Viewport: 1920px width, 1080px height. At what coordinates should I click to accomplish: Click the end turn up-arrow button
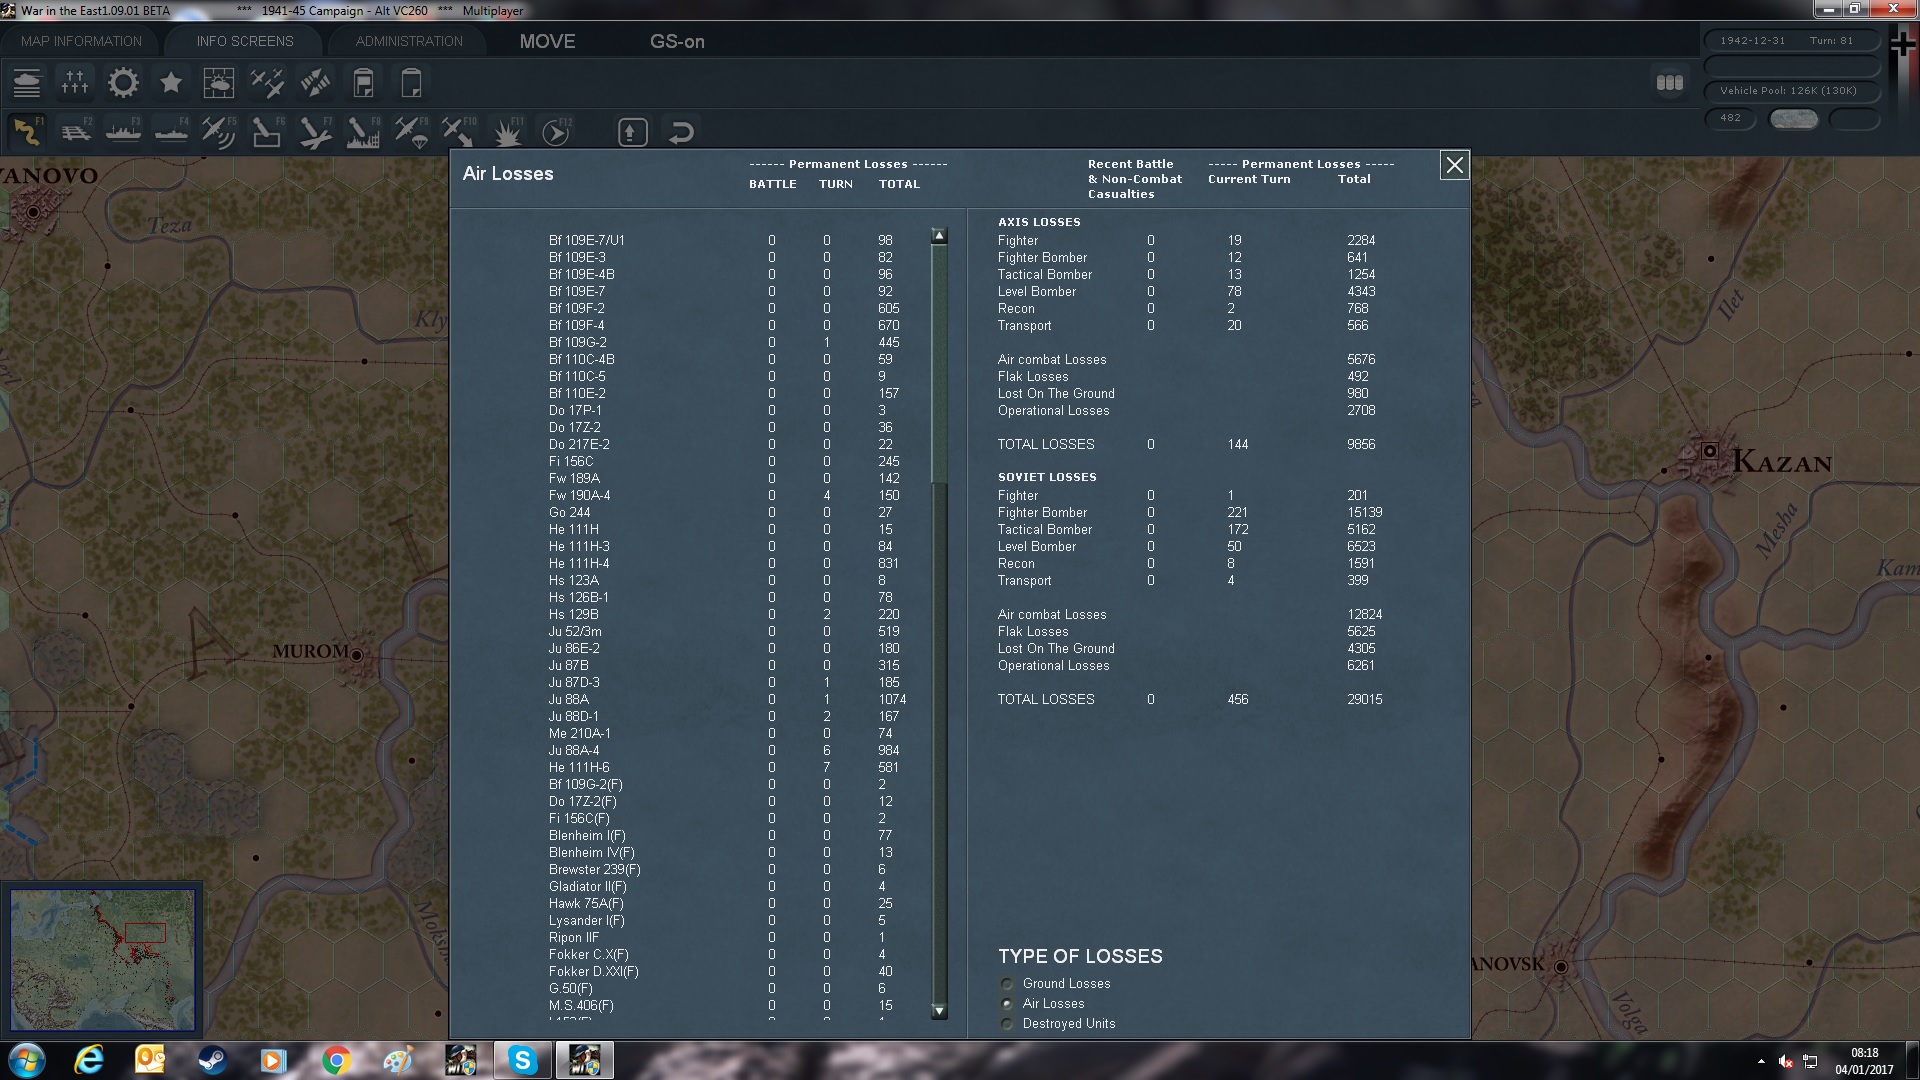(632, 131)
